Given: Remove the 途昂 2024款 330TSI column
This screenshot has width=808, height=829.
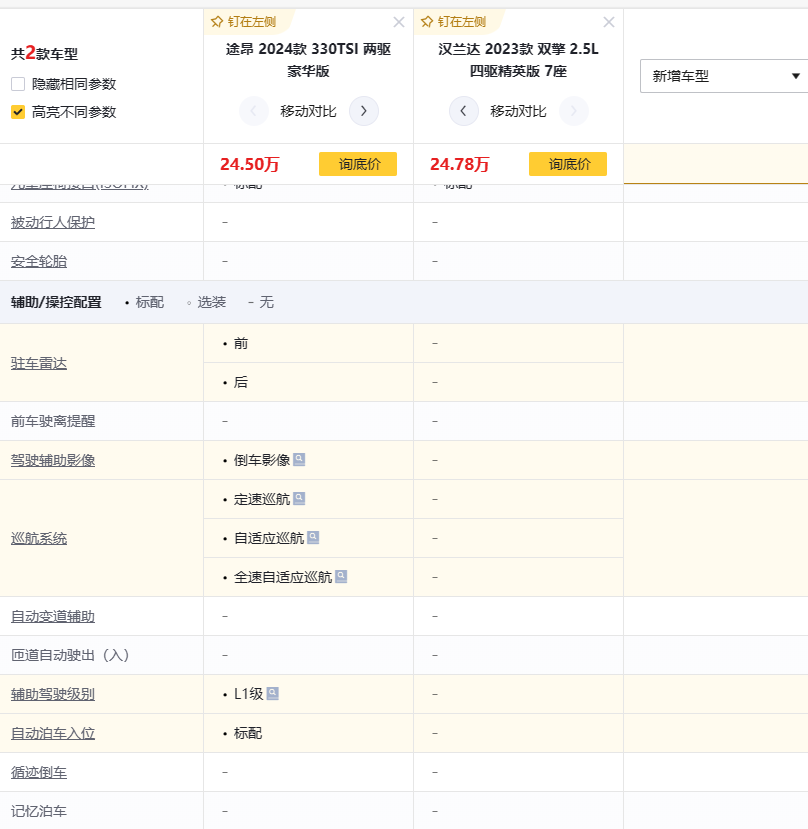Looking at the screenshot, I should pos(399,22).
